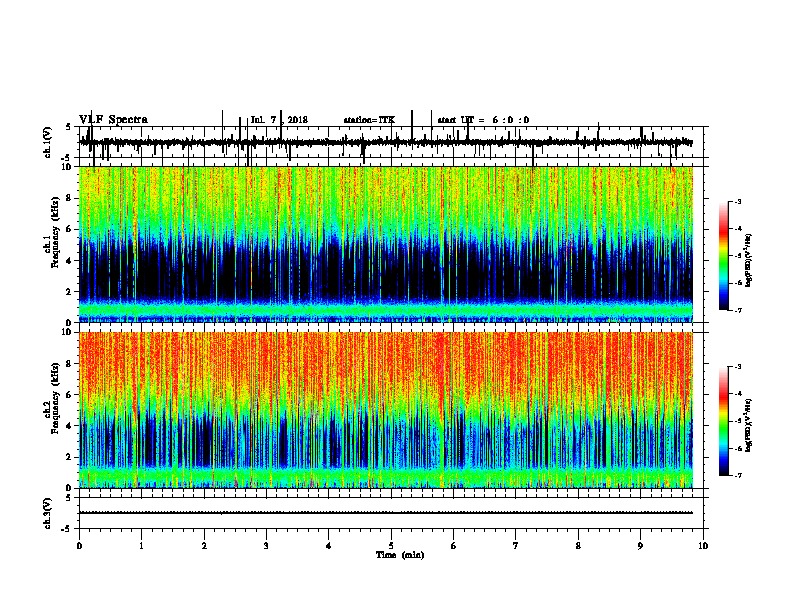
Task: Click the time axis tick label "2"
Action: (x=204, y=546)
